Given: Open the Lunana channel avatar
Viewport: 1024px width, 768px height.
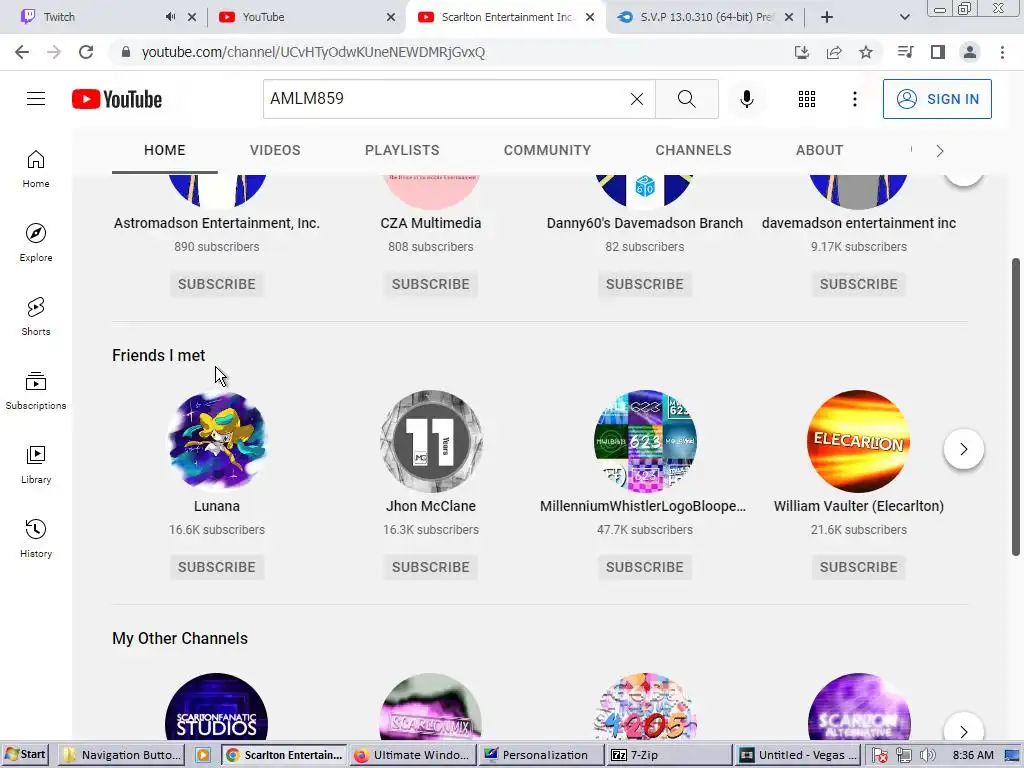Looking at the screenshot, I should click(x=217, y=441).
